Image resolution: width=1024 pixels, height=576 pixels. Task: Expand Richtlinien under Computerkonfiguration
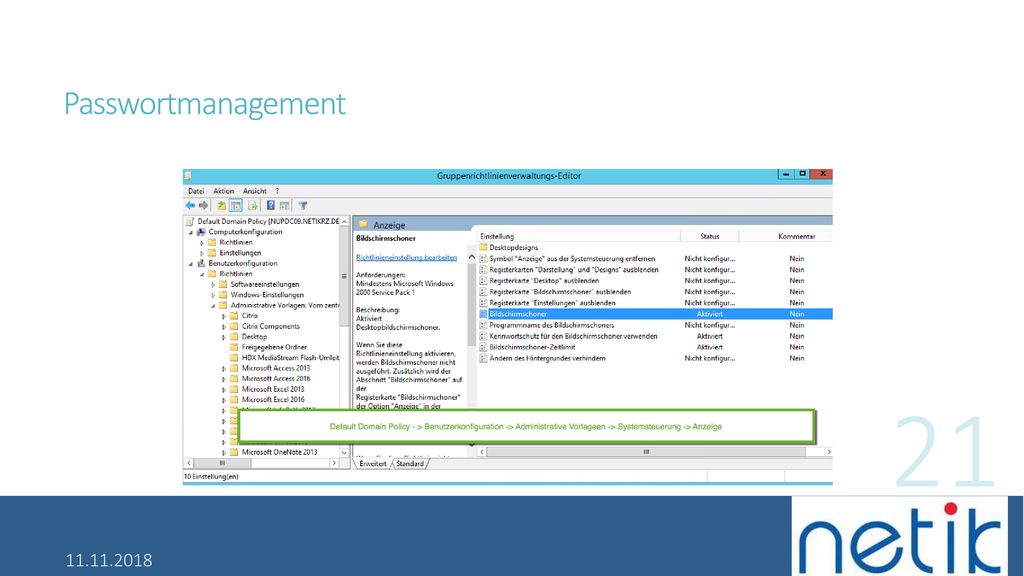point(202,243)
